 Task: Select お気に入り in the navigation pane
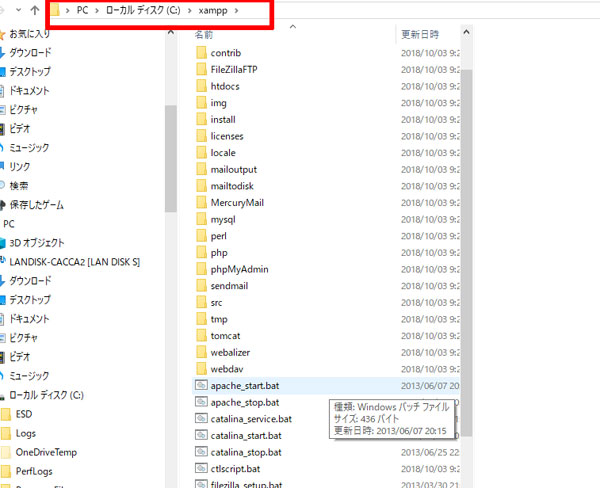29,34
